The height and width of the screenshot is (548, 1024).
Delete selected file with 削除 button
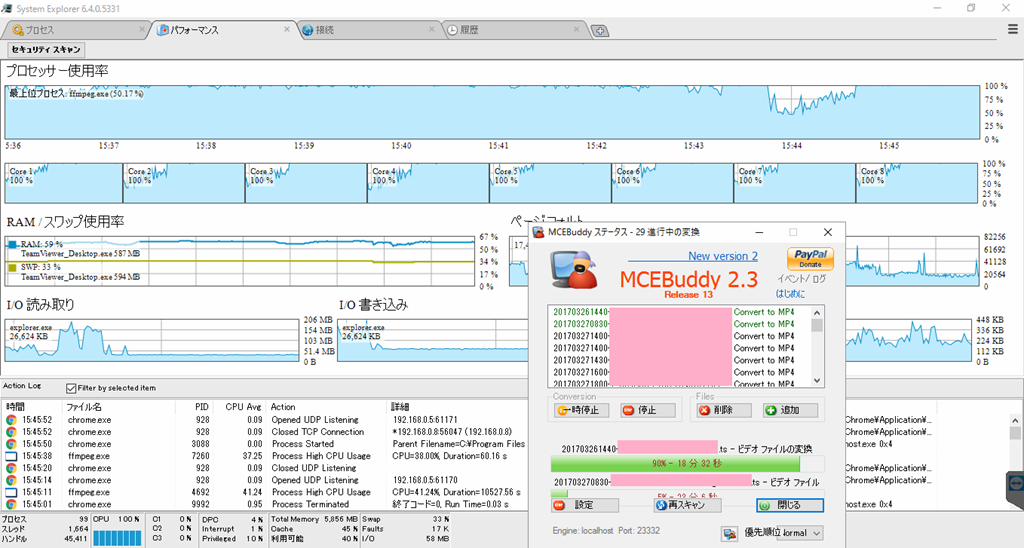pyautogui.click(x=724, y=410)
